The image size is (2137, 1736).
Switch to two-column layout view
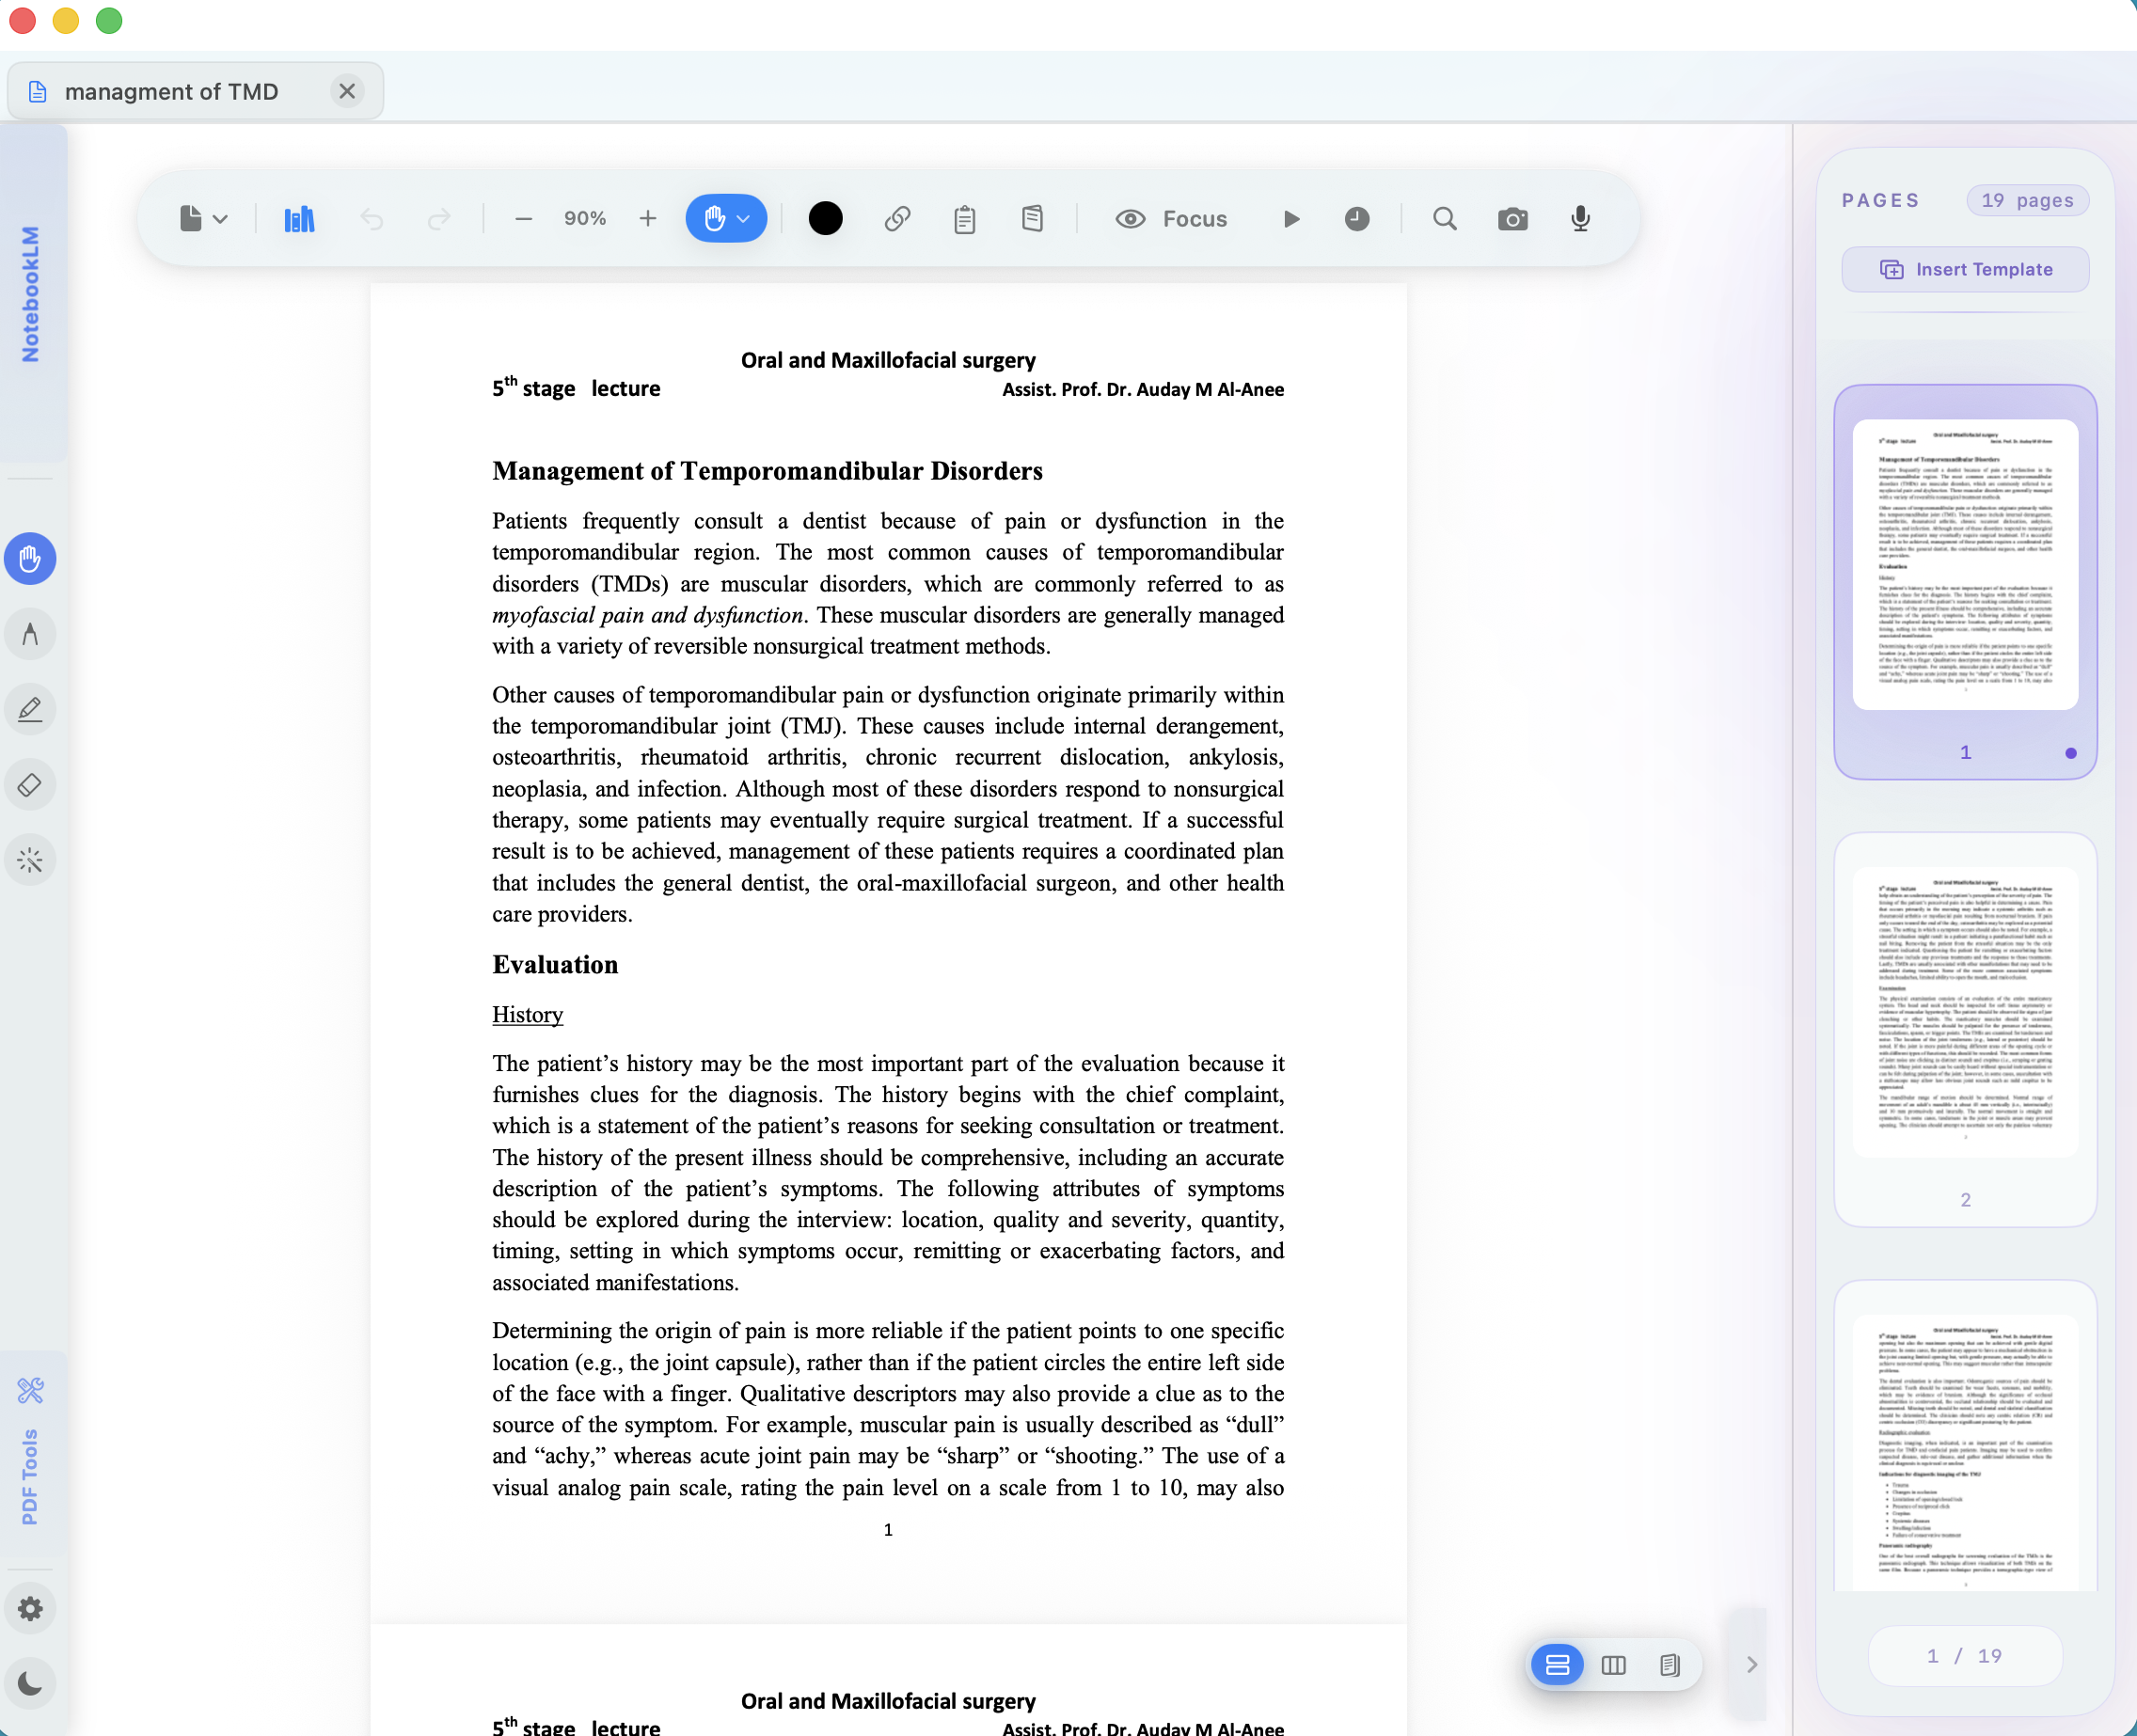click(x=1613, y=1665)
